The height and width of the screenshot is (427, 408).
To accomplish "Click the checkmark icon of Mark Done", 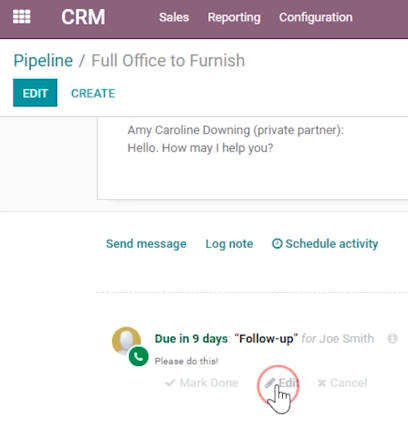I will pyautogui.click(x=170, y=383).
